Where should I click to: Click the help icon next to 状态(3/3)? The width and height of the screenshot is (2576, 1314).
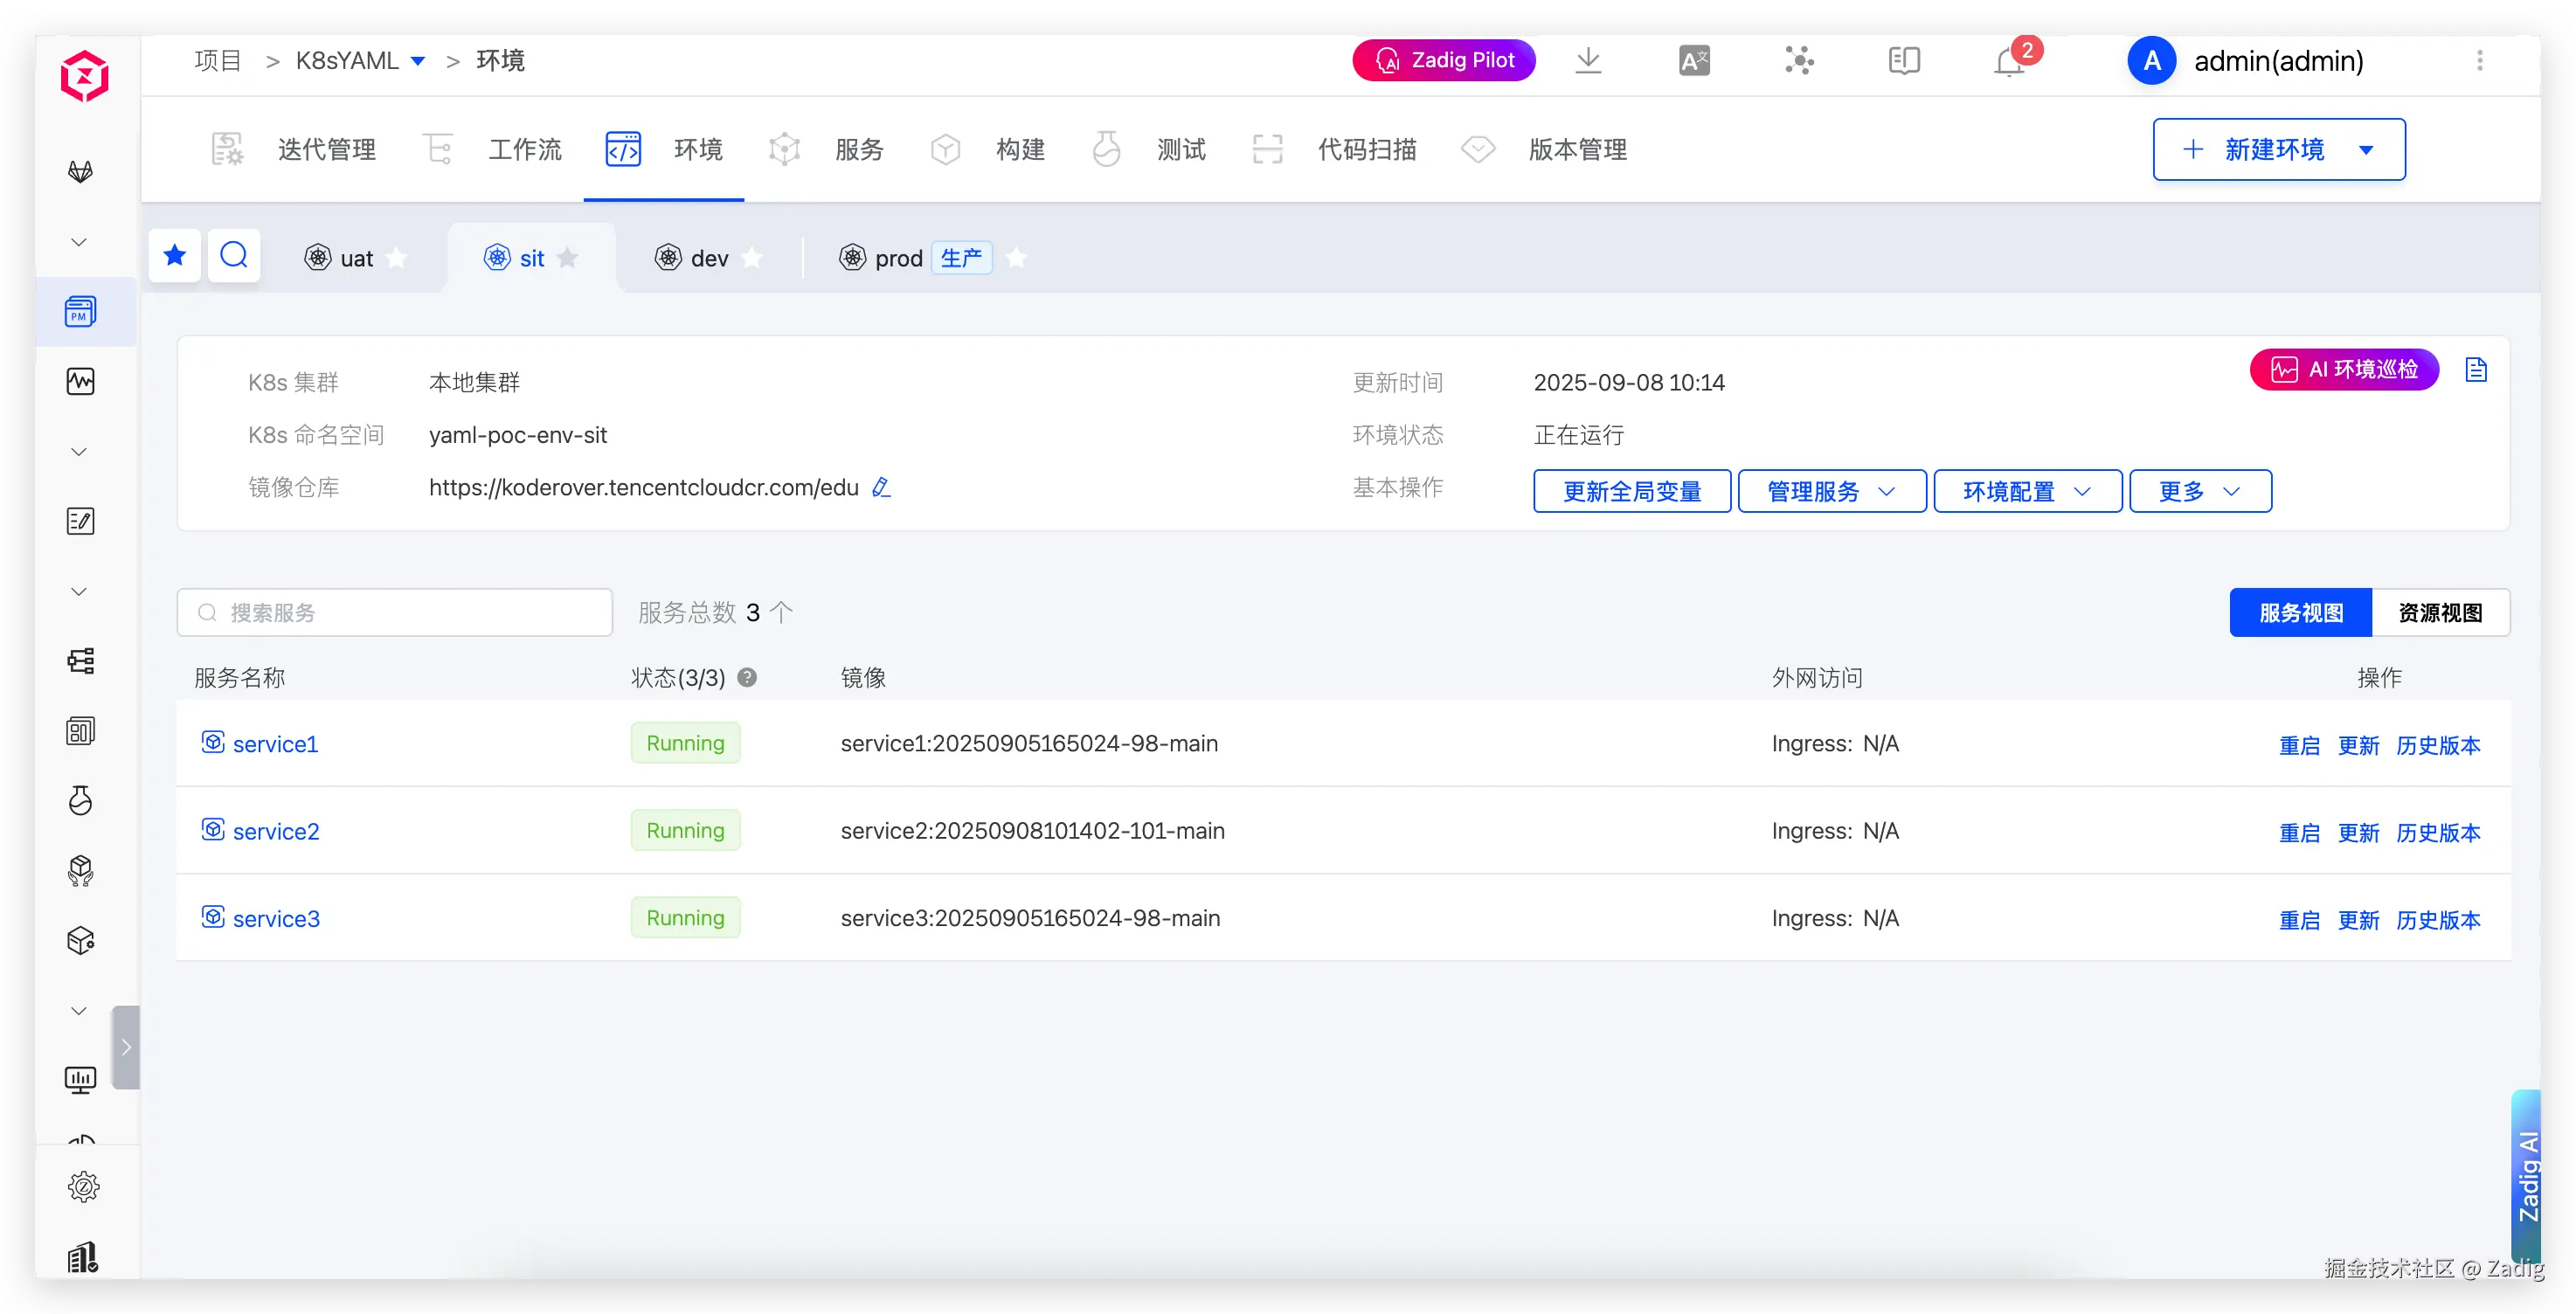747,678
